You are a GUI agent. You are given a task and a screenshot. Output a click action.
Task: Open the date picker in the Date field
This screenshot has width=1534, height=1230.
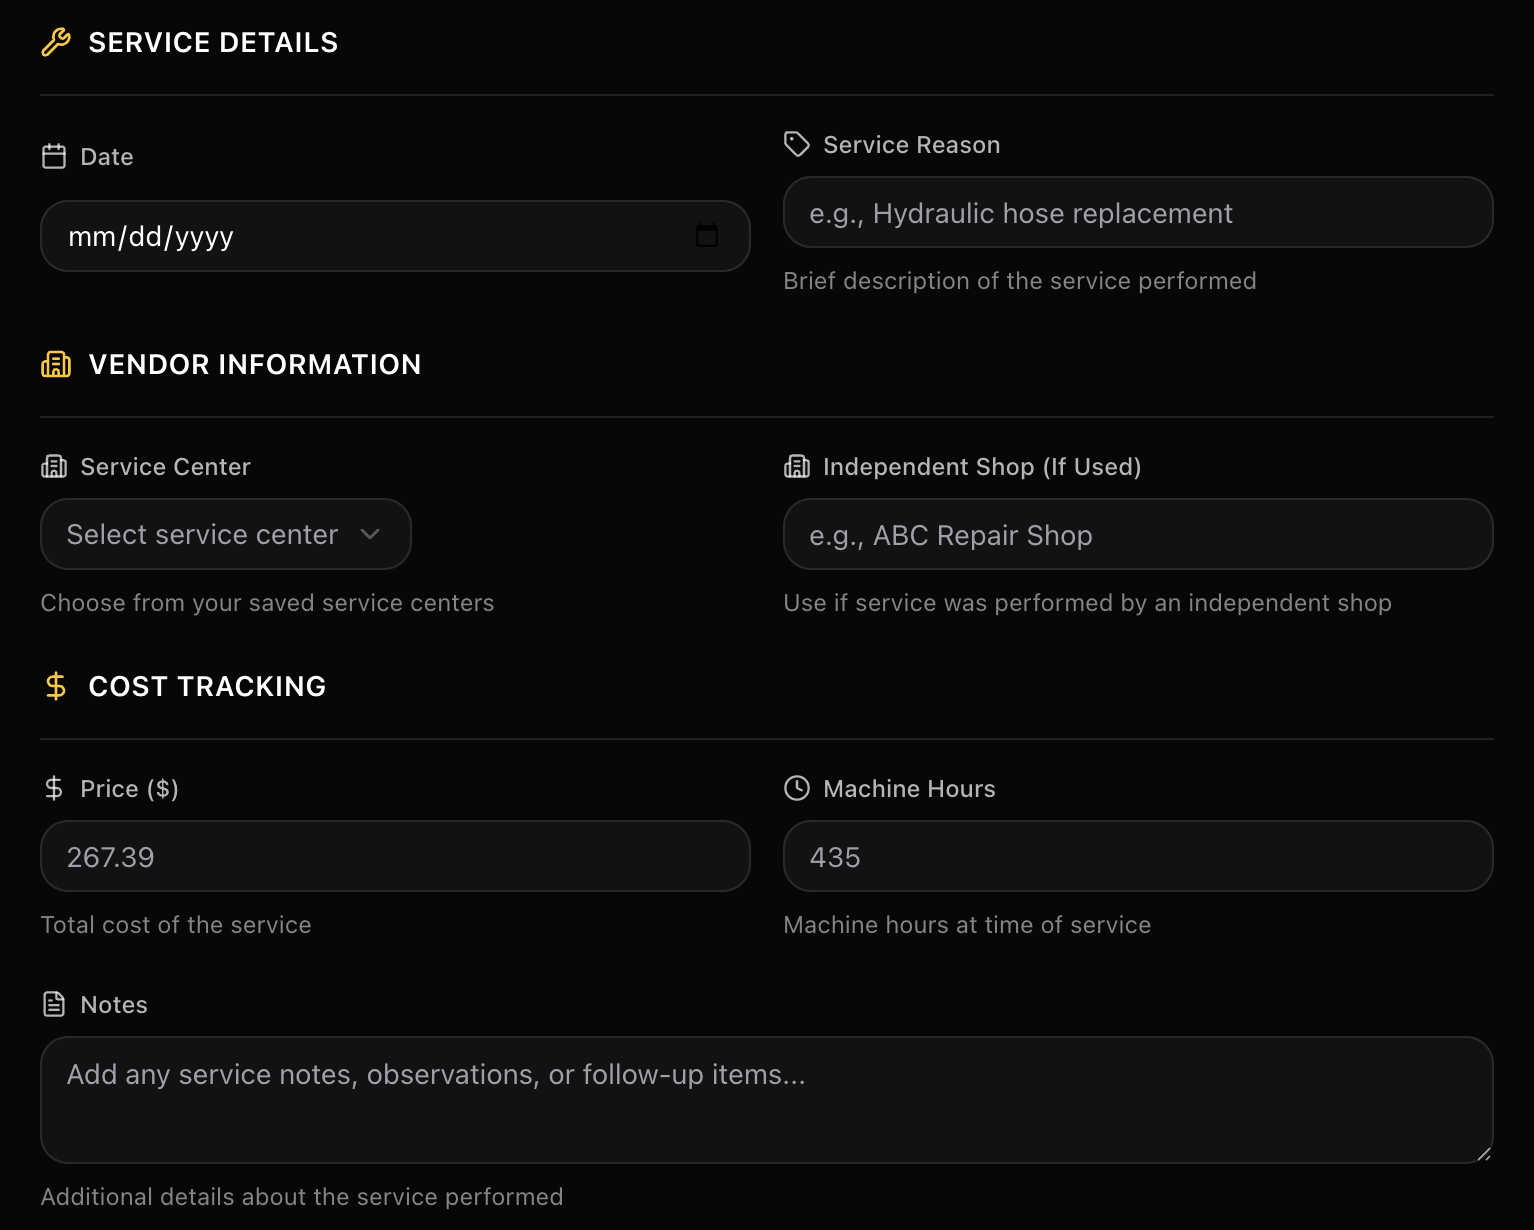[x=707, y=236]
